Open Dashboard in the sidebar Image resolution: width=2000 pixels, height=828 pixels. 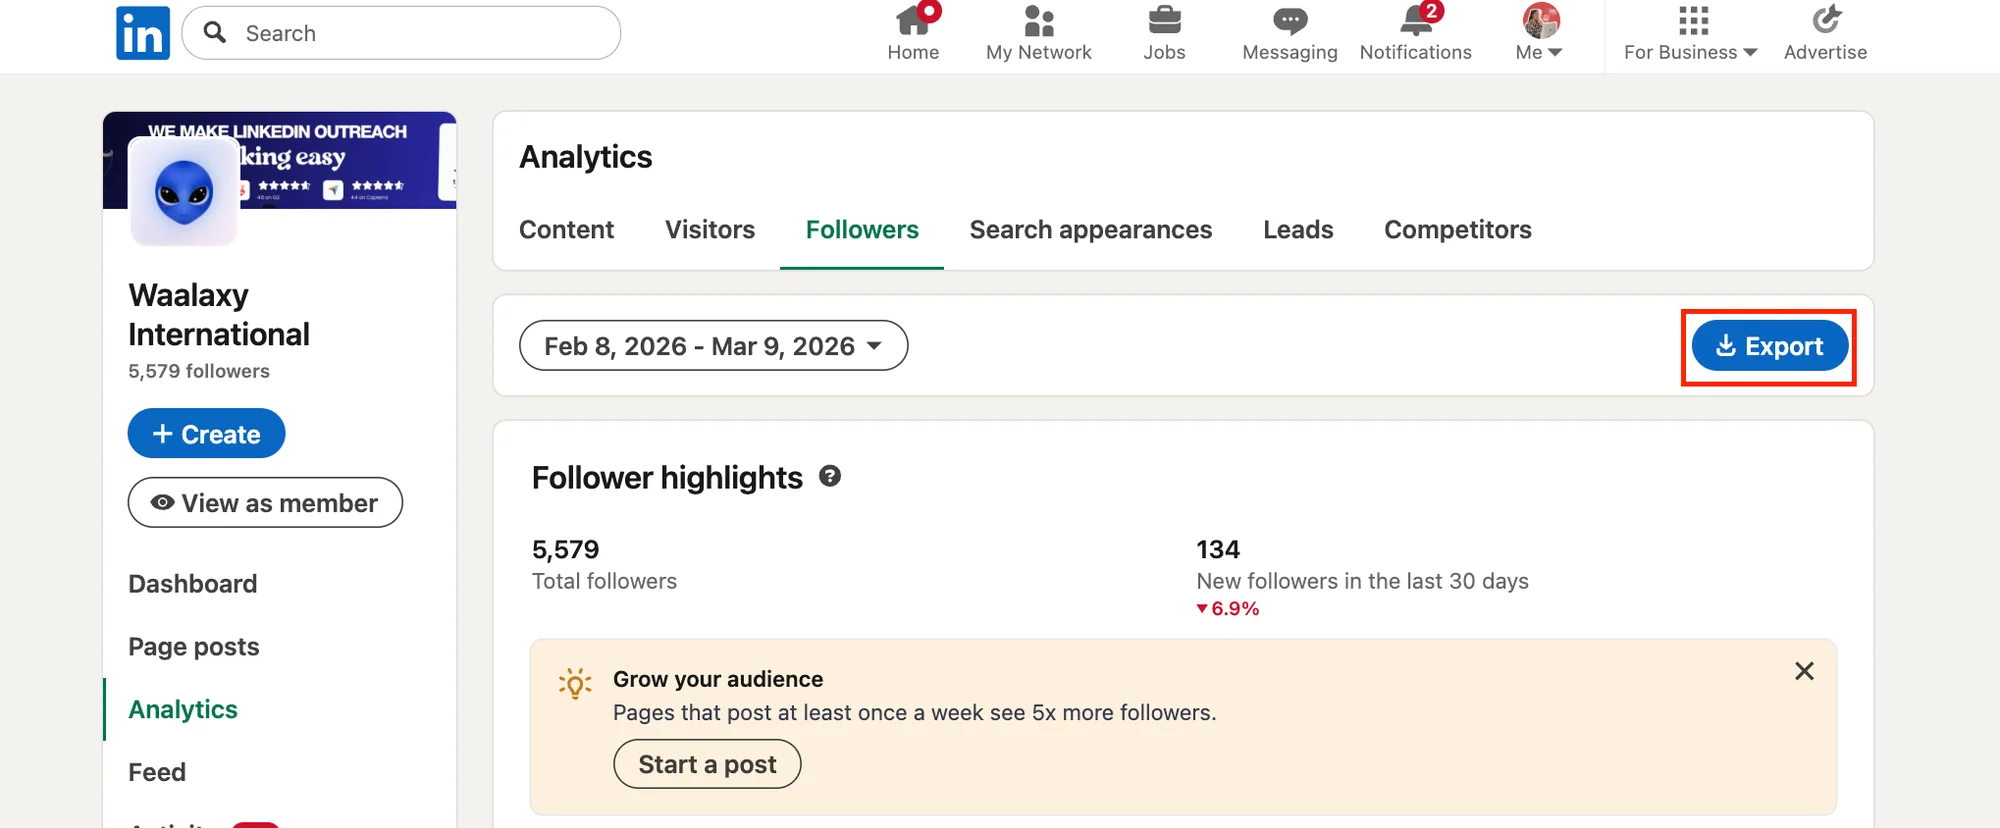point(193,584)
